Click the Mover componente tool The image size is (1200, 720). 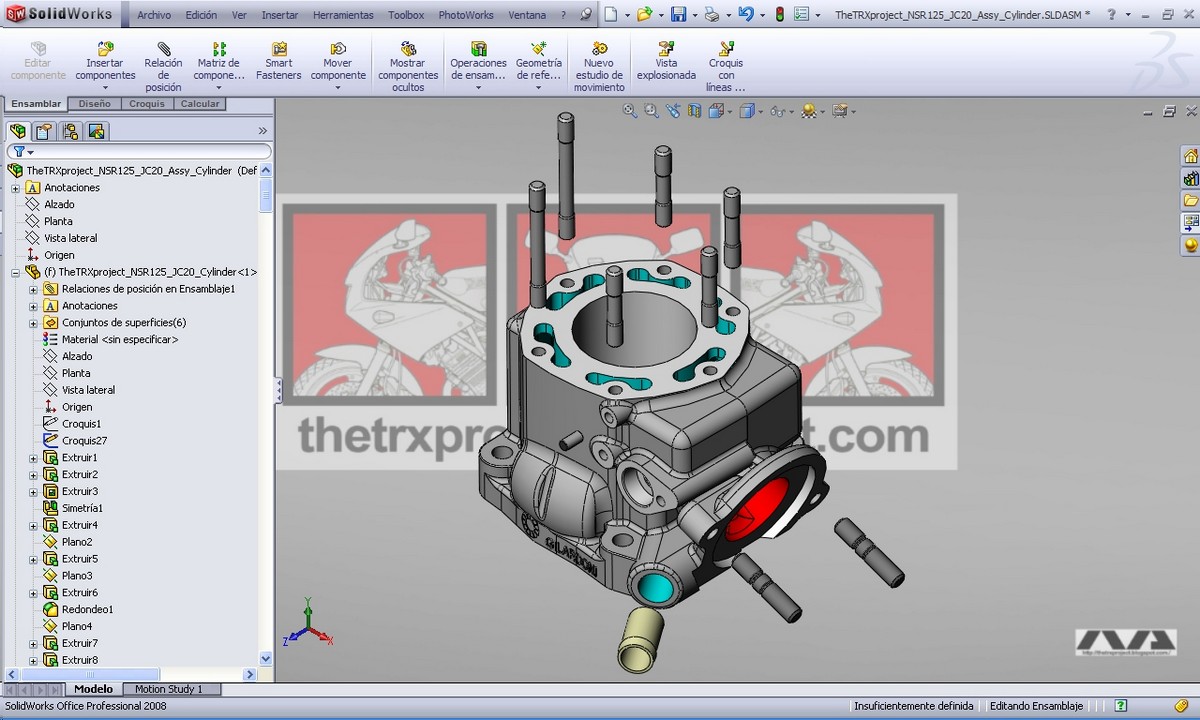click(338, 61)
